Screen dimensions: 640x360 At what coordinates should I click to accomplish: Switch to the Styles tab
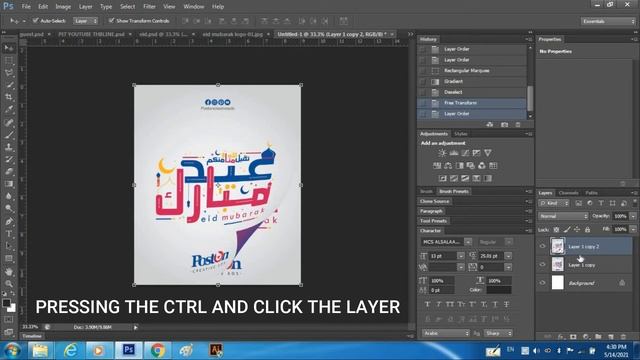[460, 134]
